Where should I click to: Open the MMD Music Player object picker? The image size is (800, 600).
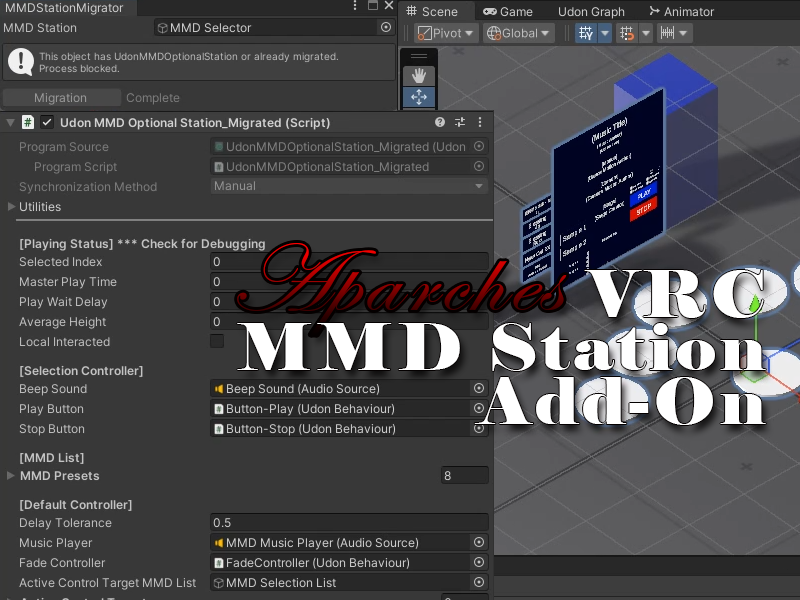pyautogui.click(x=479, y=542)
